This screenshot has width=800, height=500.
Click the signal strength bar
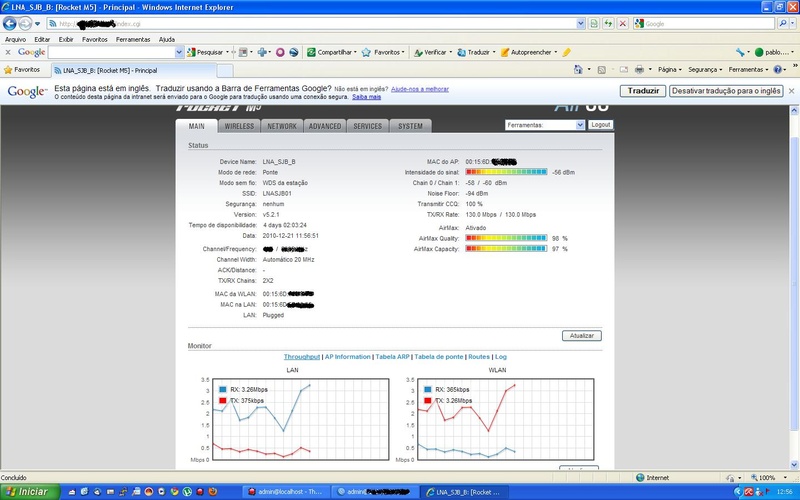tap(506, 172)
